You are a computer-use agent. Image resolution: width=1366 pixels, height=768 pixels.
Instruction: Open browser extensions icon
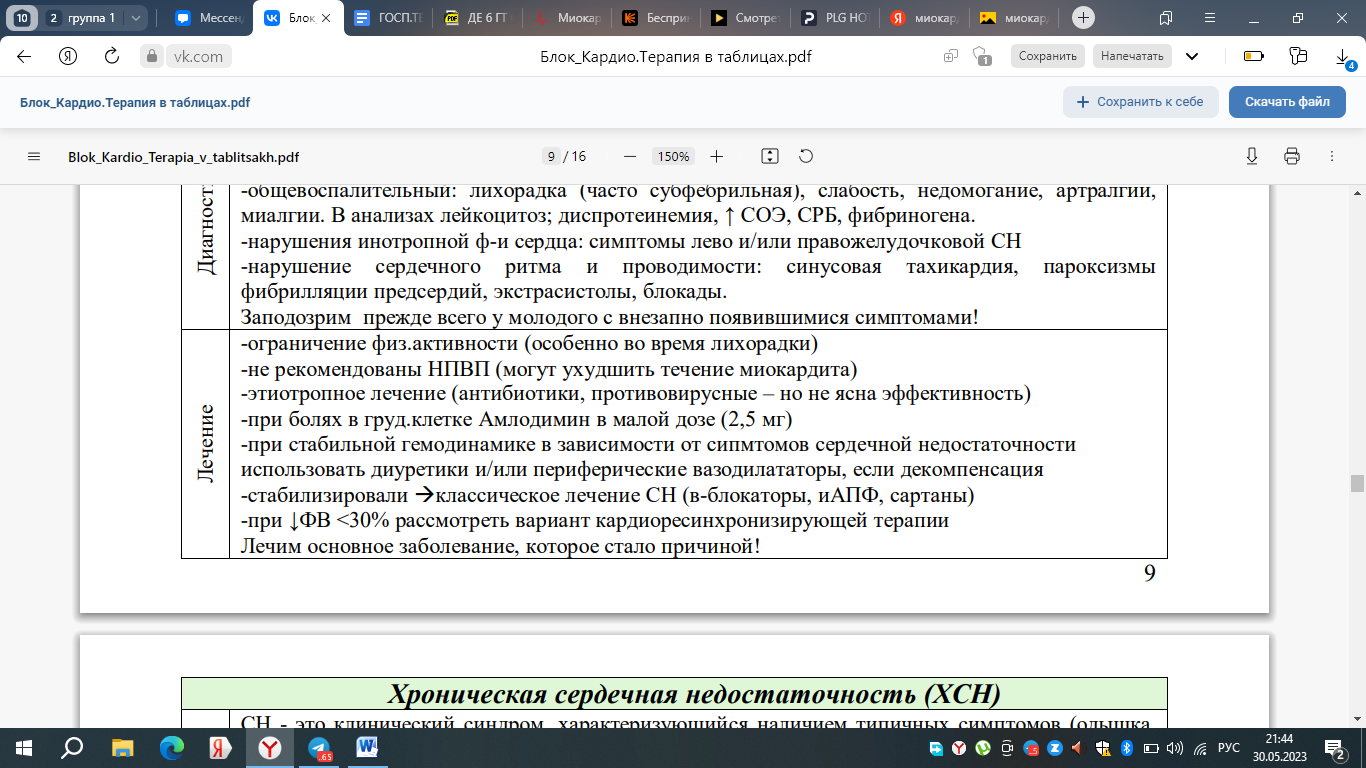tap(1298, 56)
